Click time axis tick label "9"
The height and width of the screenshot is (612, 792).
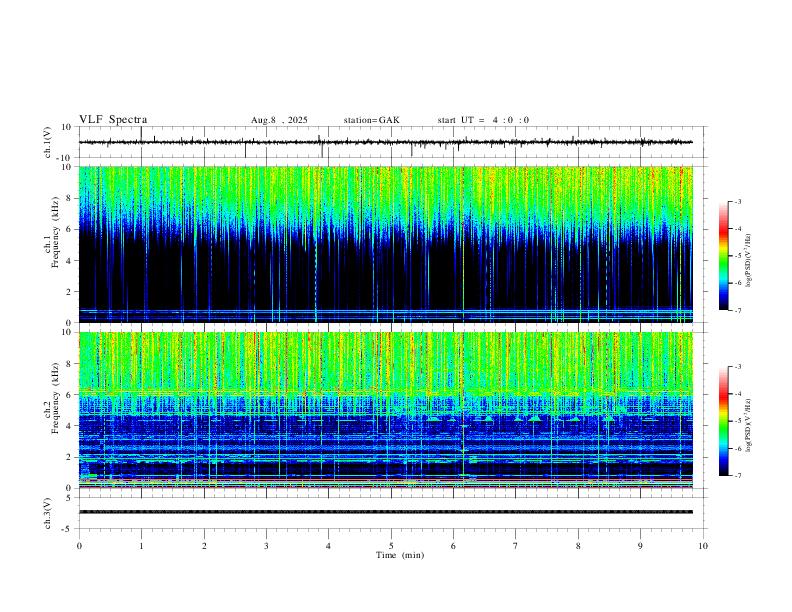click(640, 546)
